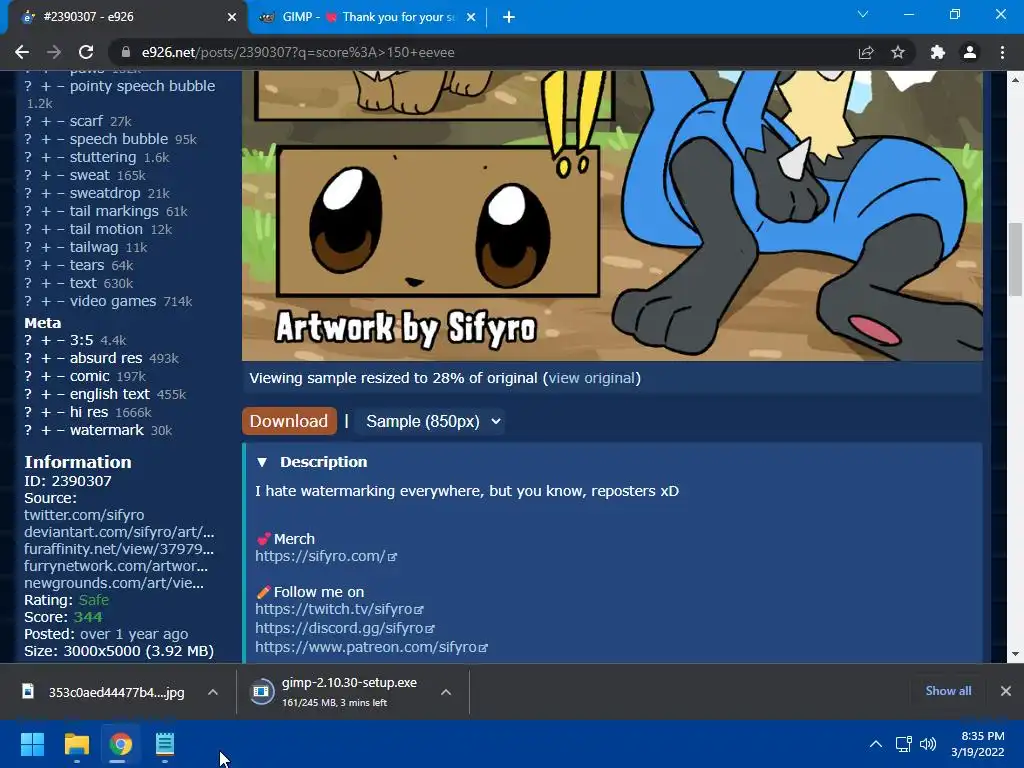Open the discord.gg/sifyro link
Viewport: 1024px width, 768px height.
(x=344, y=628)
